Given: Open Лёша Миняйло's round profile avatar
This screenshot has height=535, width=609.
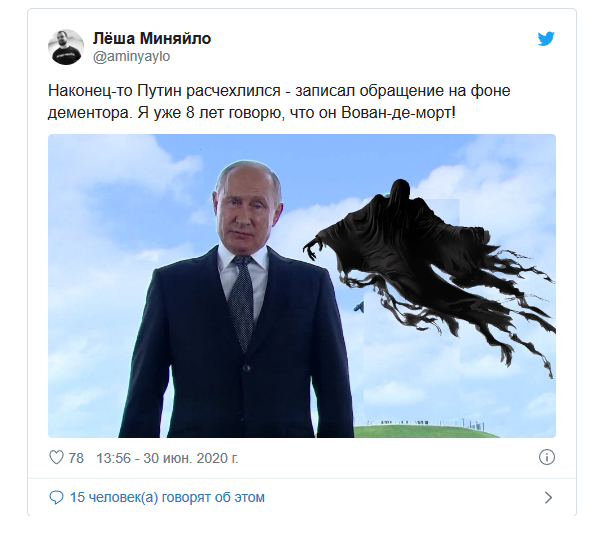Looking at the screenshot, I should point(66,47).
